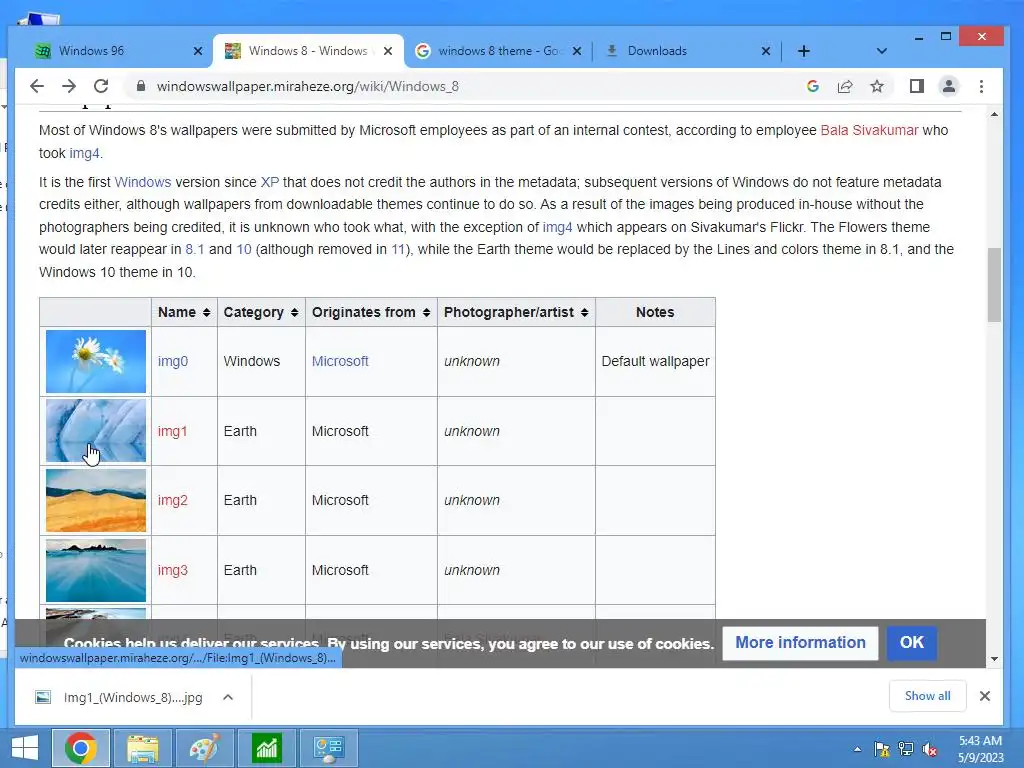Viewport: 1024px width, 768px height.
Task: Show hidden system tray icons
Action: 857,749
